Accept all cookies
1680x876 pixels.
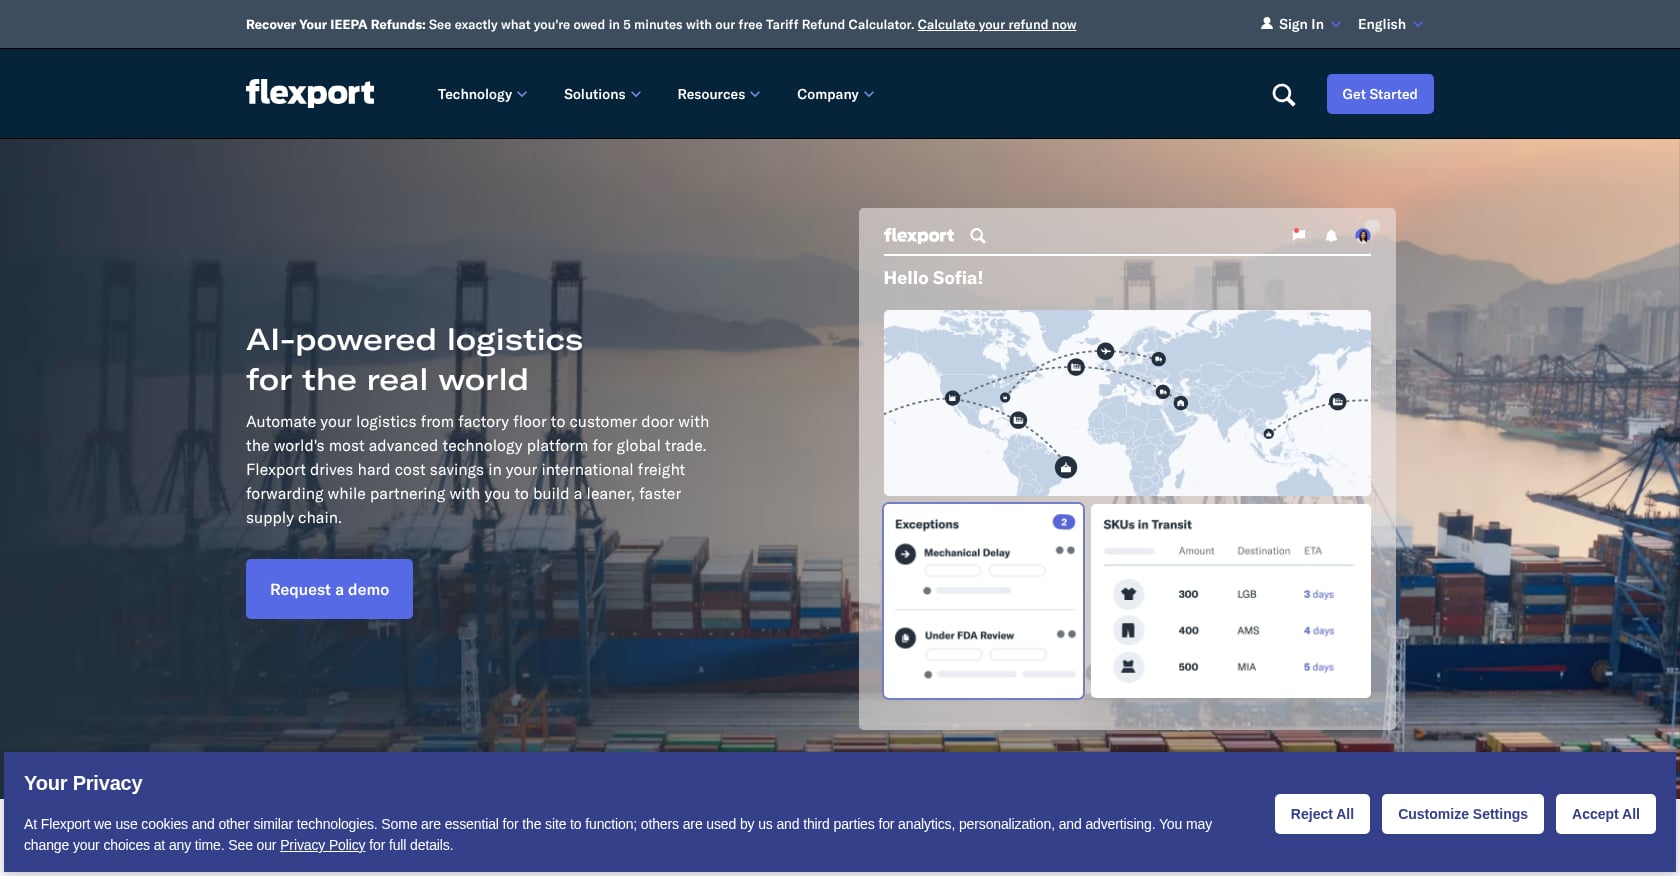point(1606,814)
